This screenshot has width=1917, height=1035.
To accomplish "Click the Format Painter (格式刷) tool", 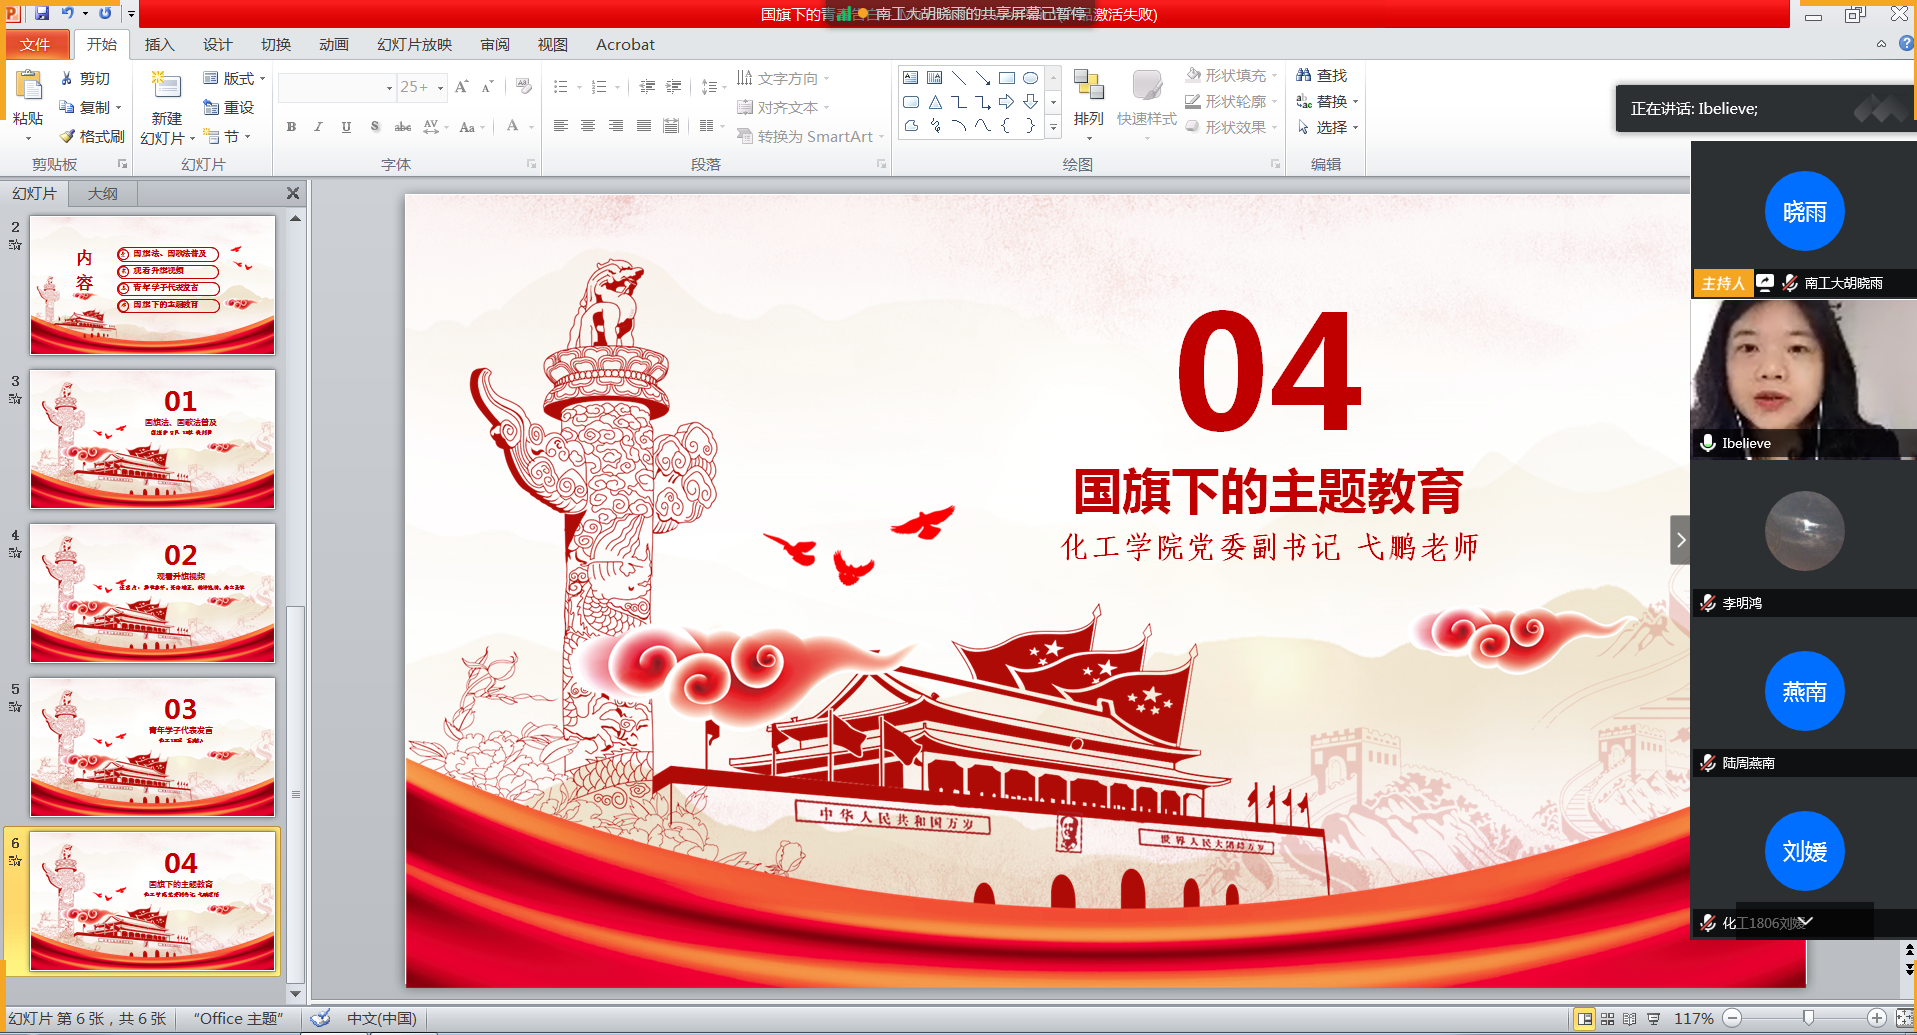I will pos(91,136).
